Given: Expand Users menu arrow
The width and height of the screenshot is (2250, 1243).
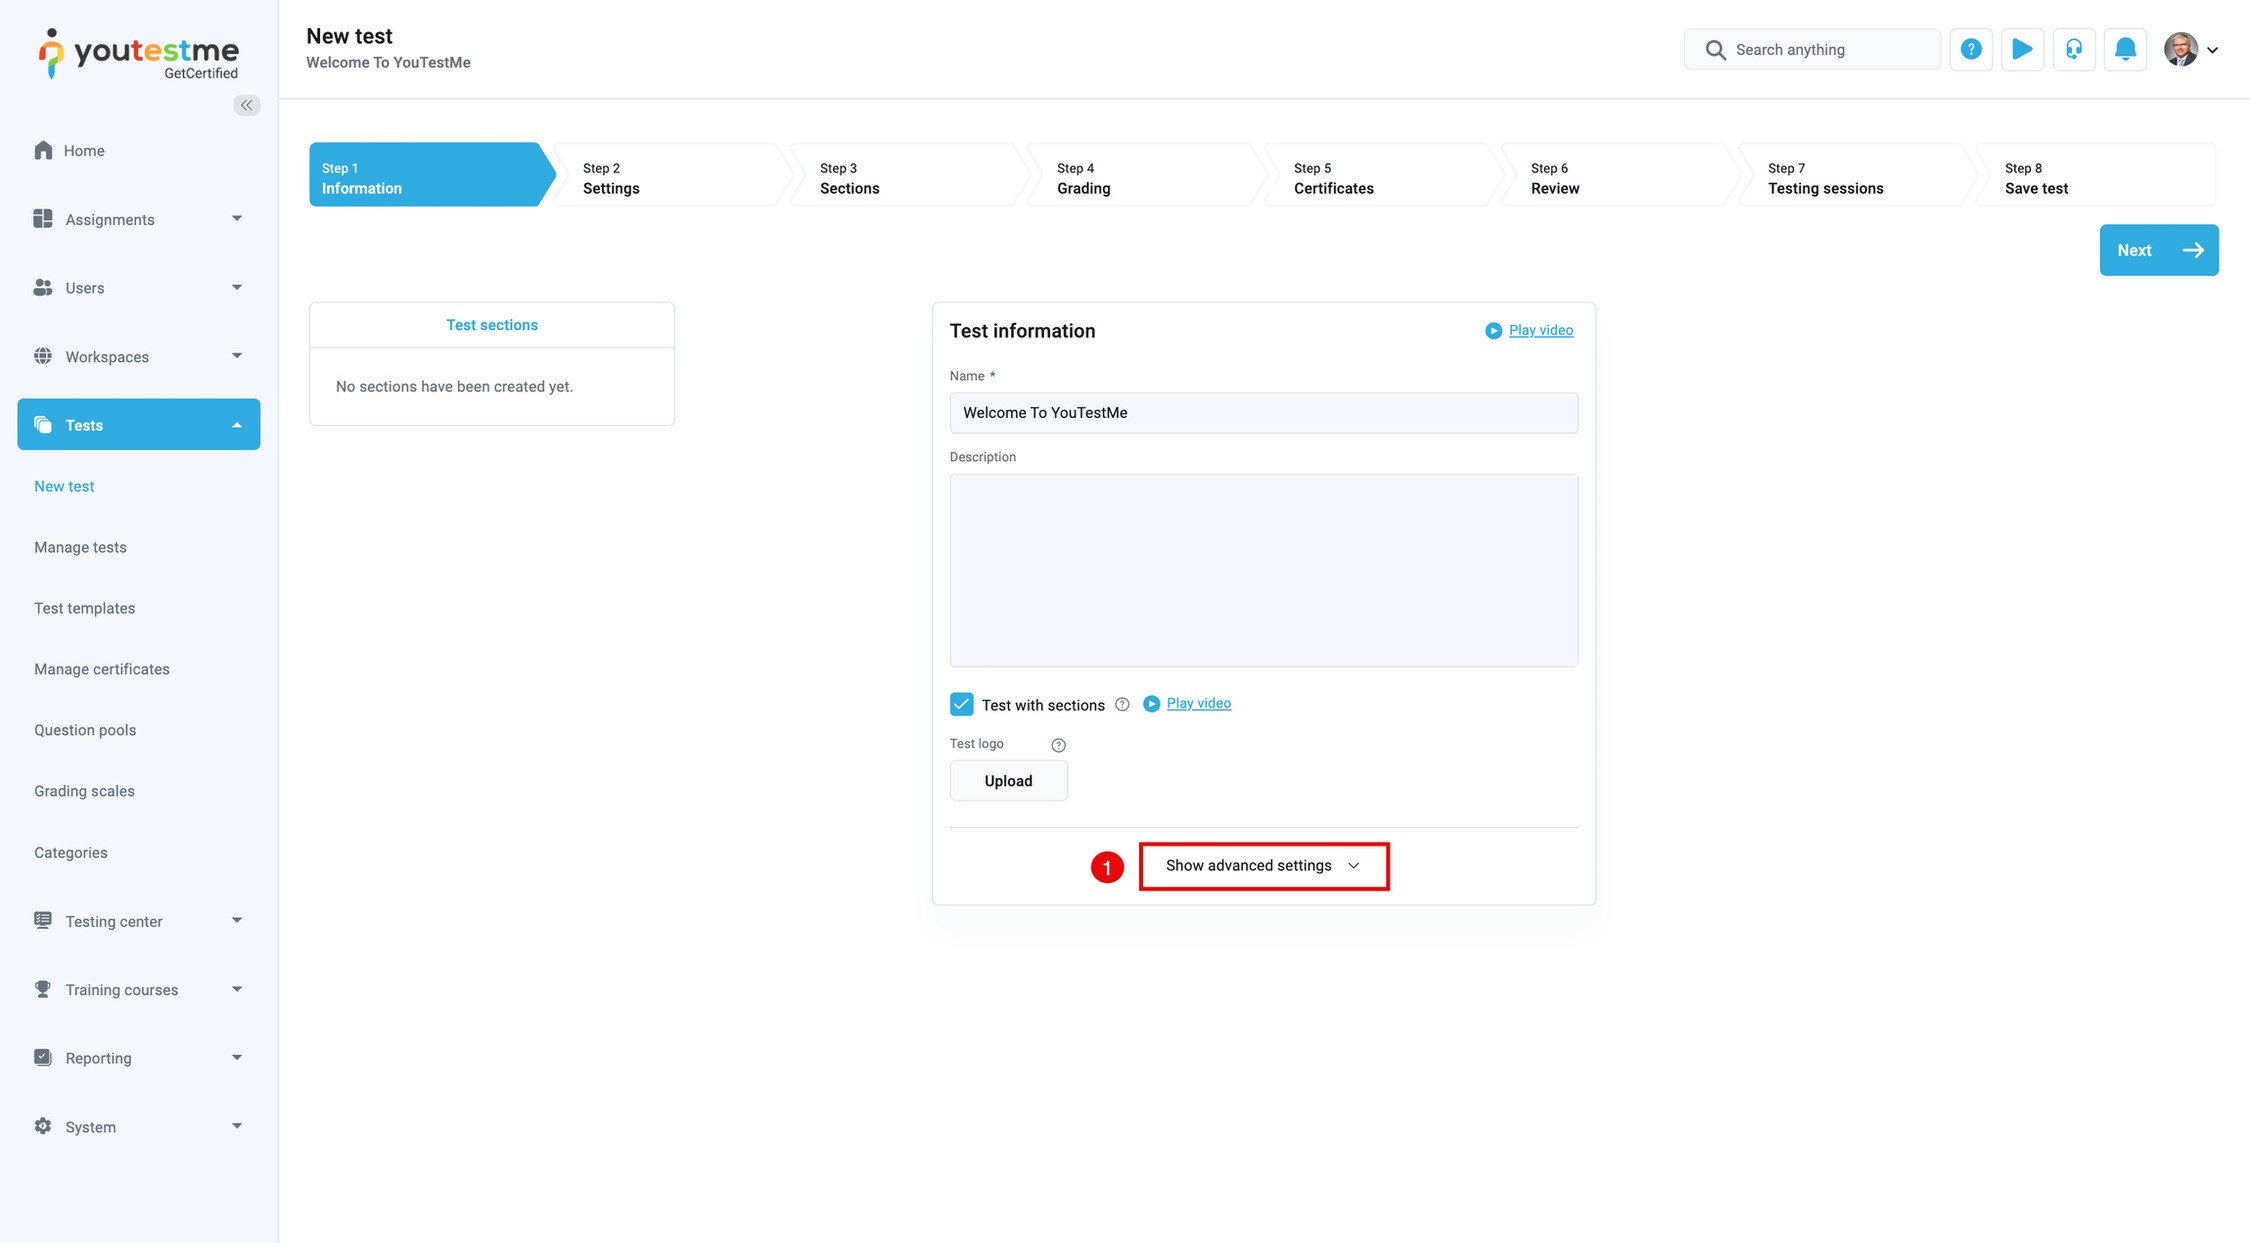Looking at the screenshot, I should pyautogui.click(x=237, y=287).
